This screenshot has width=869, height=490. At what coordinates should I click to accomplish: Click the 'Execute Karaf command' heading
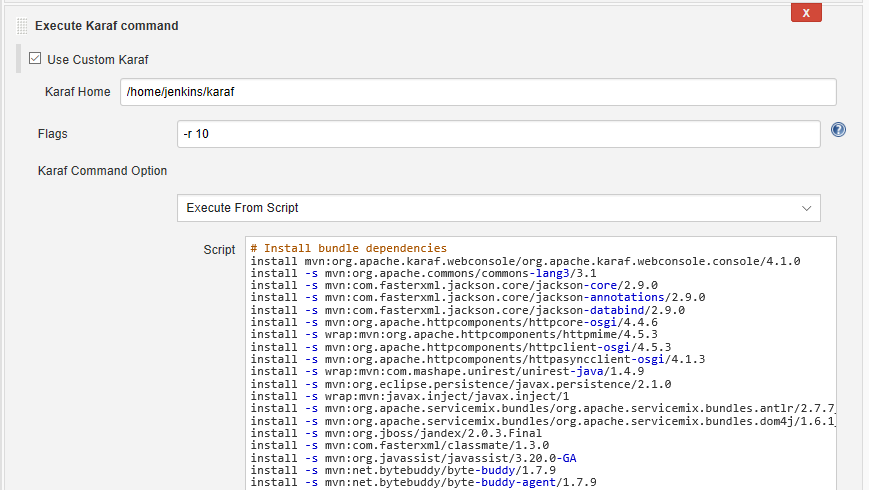coord(106,26)
